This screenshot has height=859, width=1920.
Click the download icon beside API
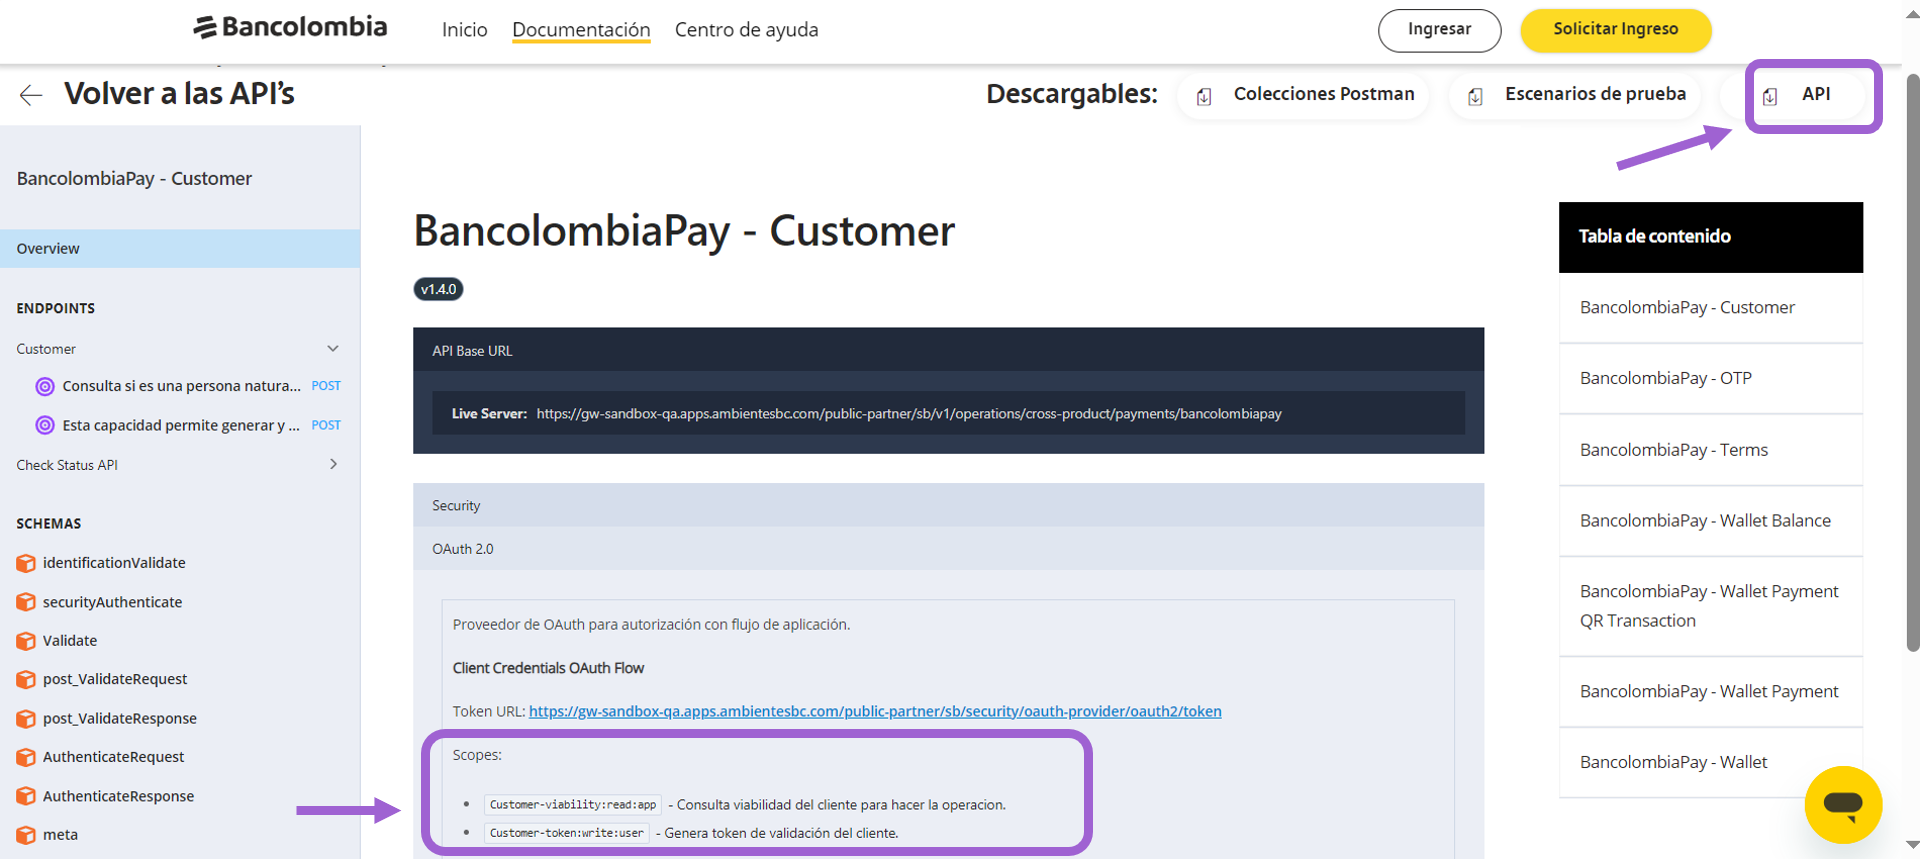(x=1770, y=96)
